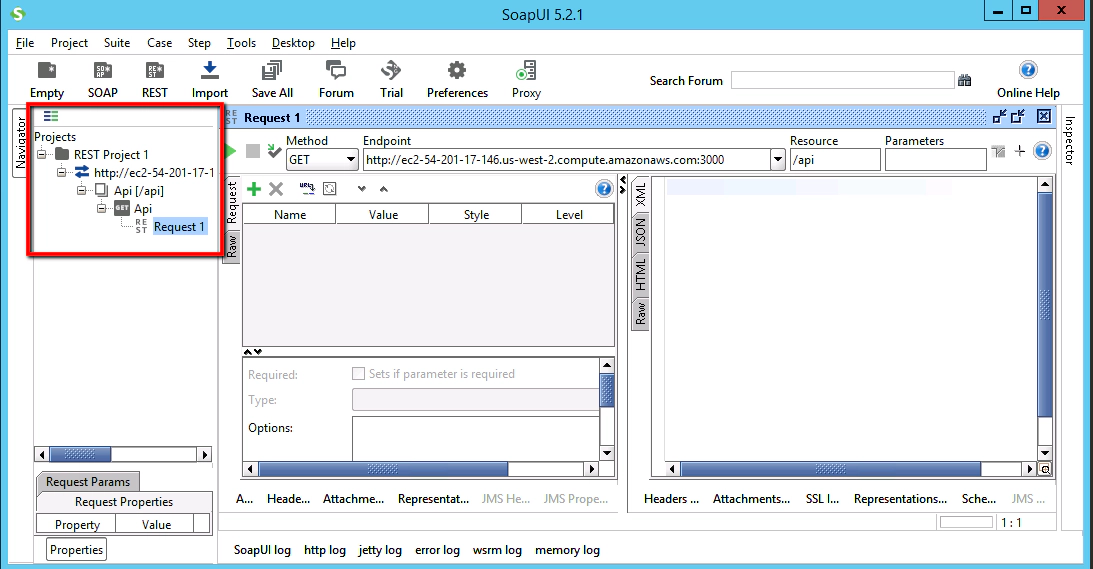
Task: Click the add assertion checkmark icon
Action: (x=274, y=151)
